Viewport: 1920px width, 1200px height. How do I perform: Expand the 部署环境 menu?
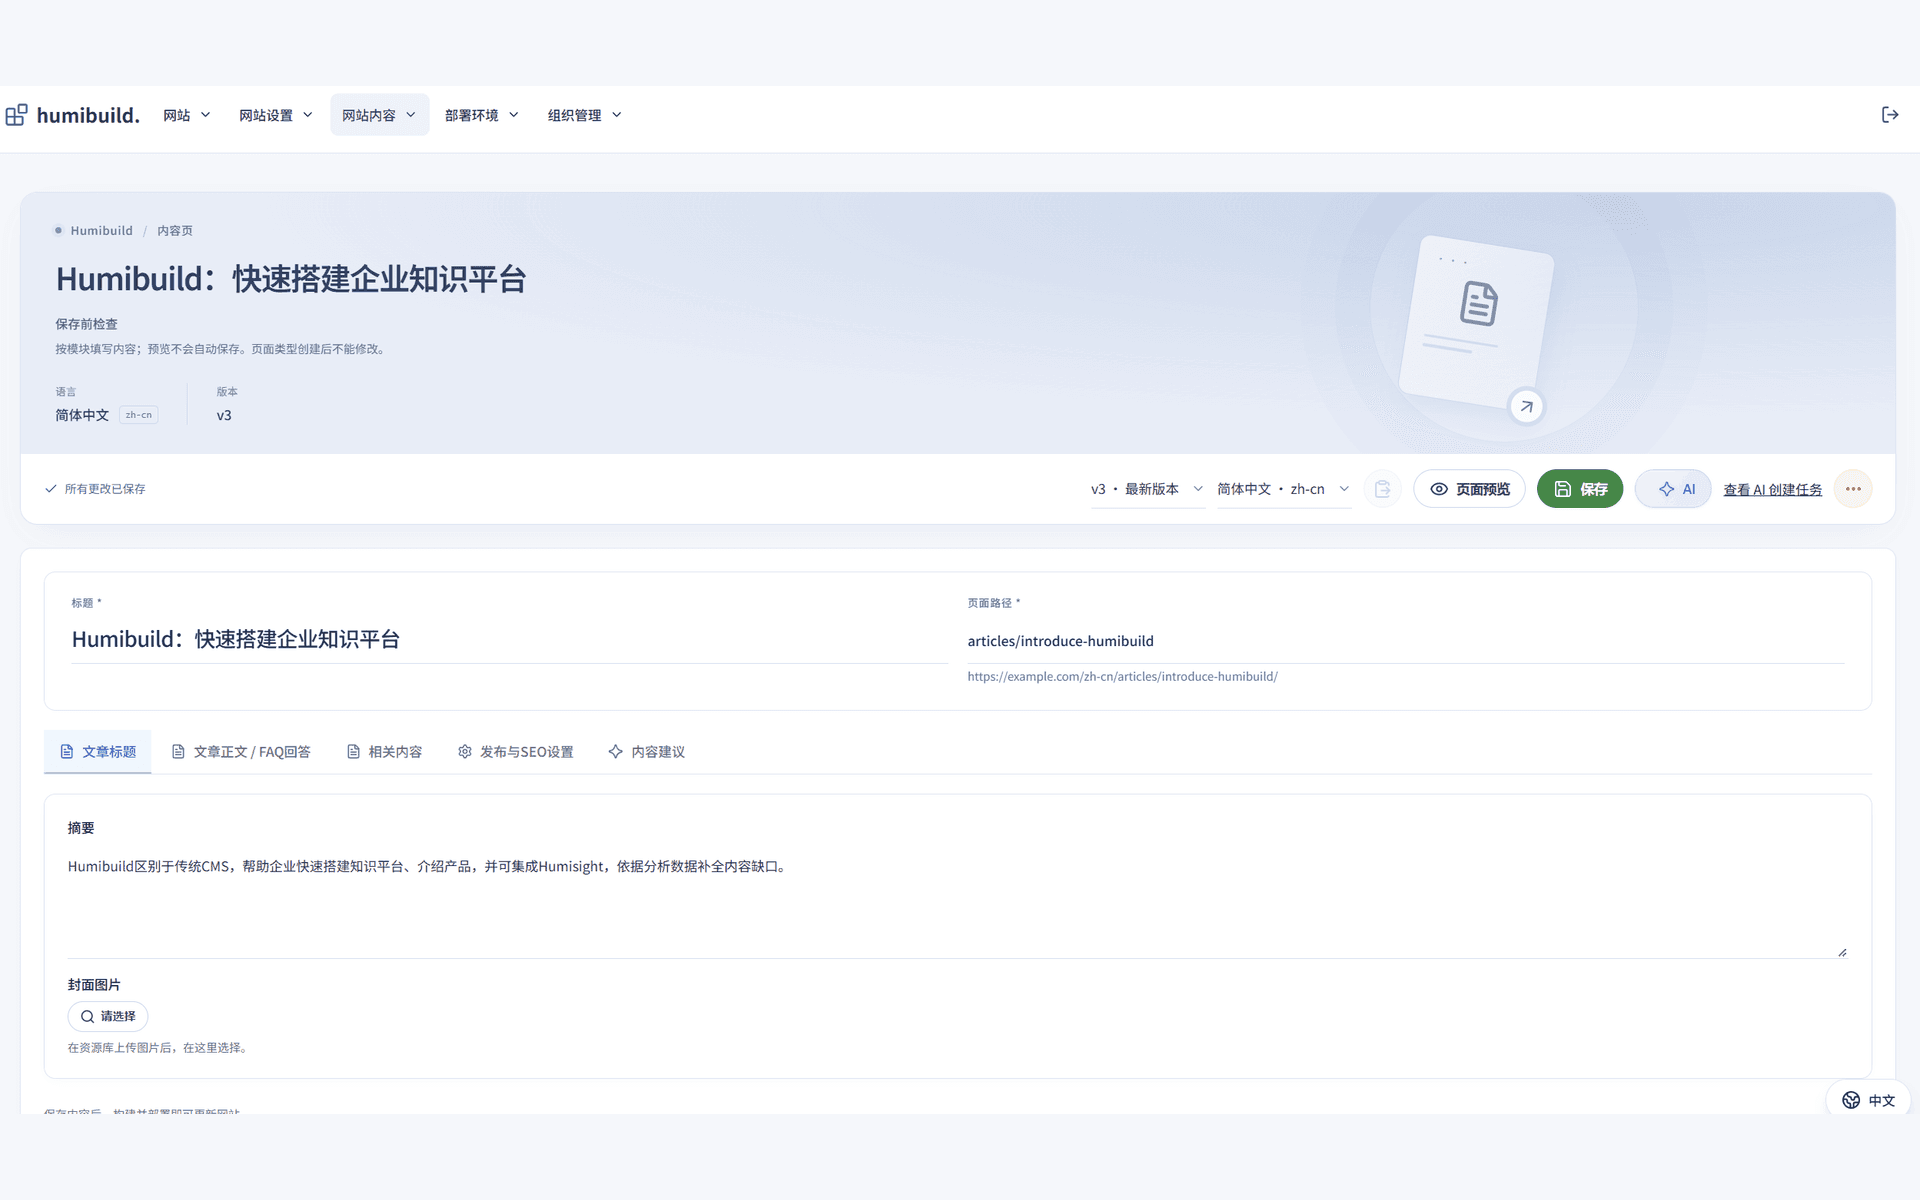482,115
